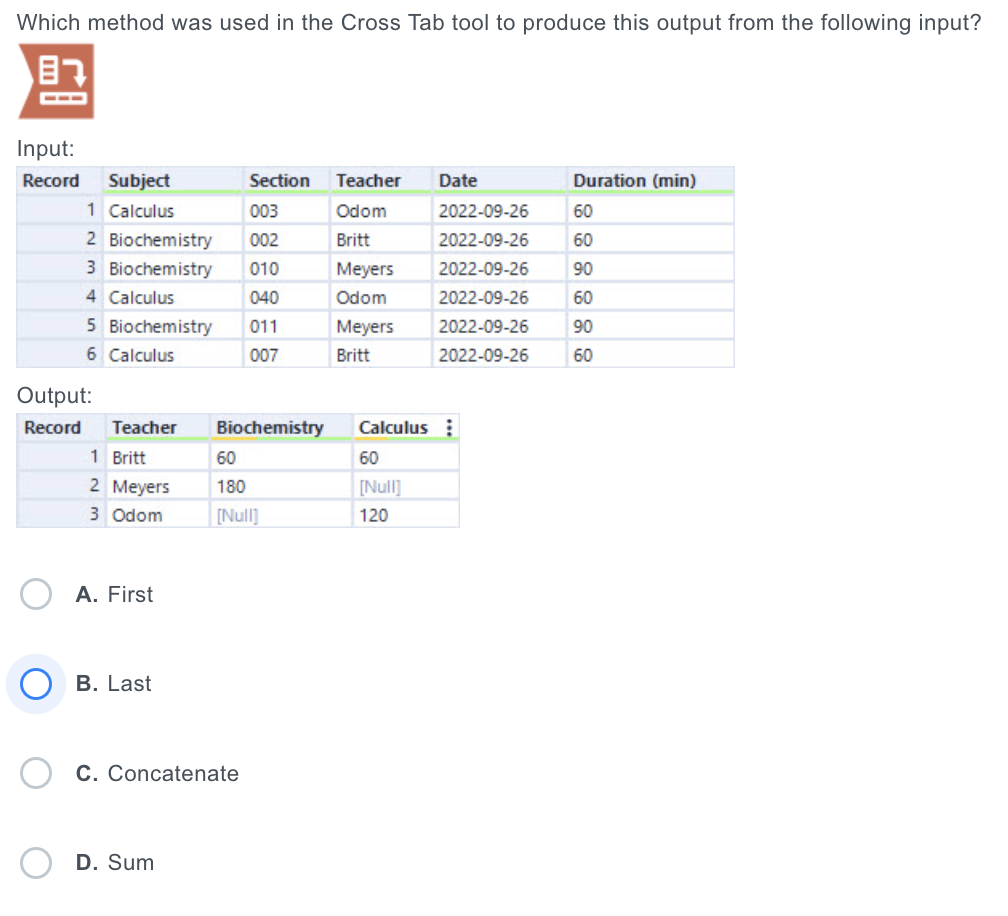Click the Biochemistry column header in the output table
1008x916 pixels.
coord(281,427)
